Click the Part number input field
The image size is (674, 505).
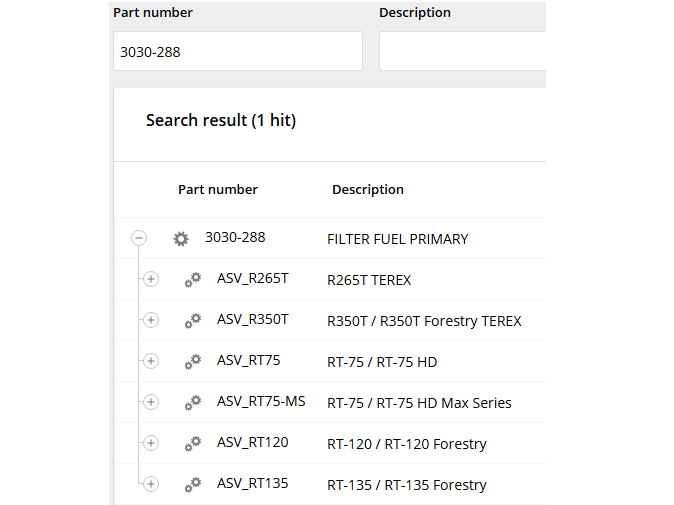[237, 51]
